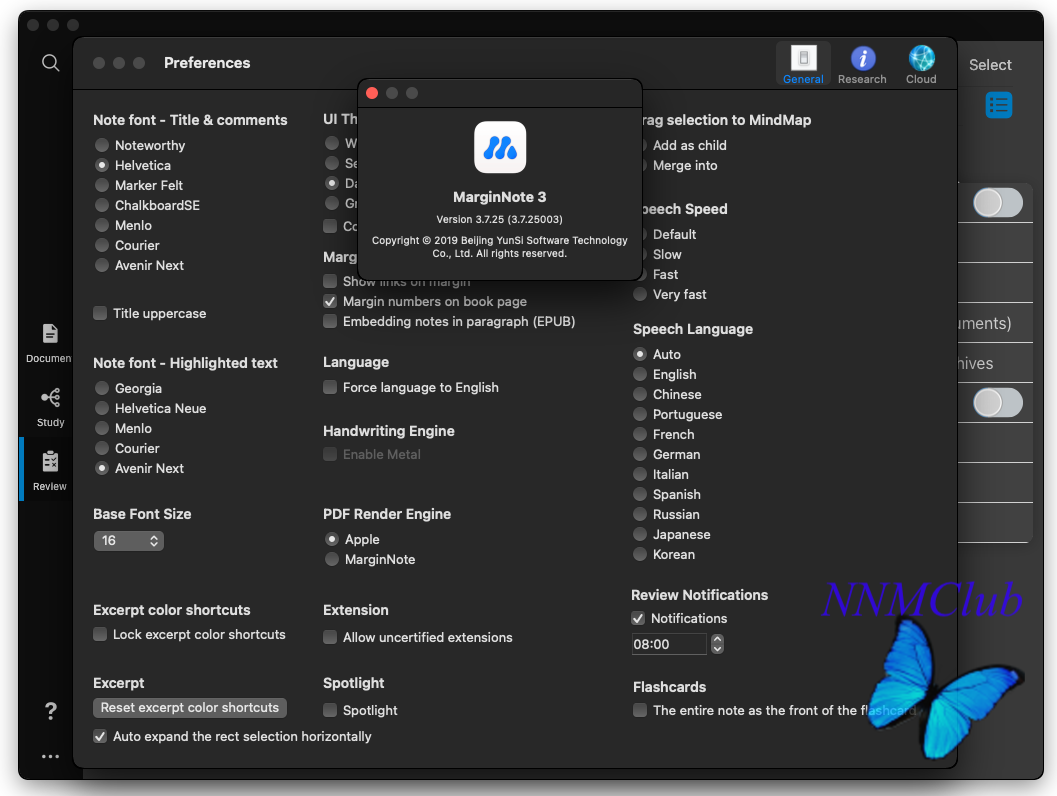Set speech speed to Default
This screenshot has width=1057, height=796.
click(674, 235)
